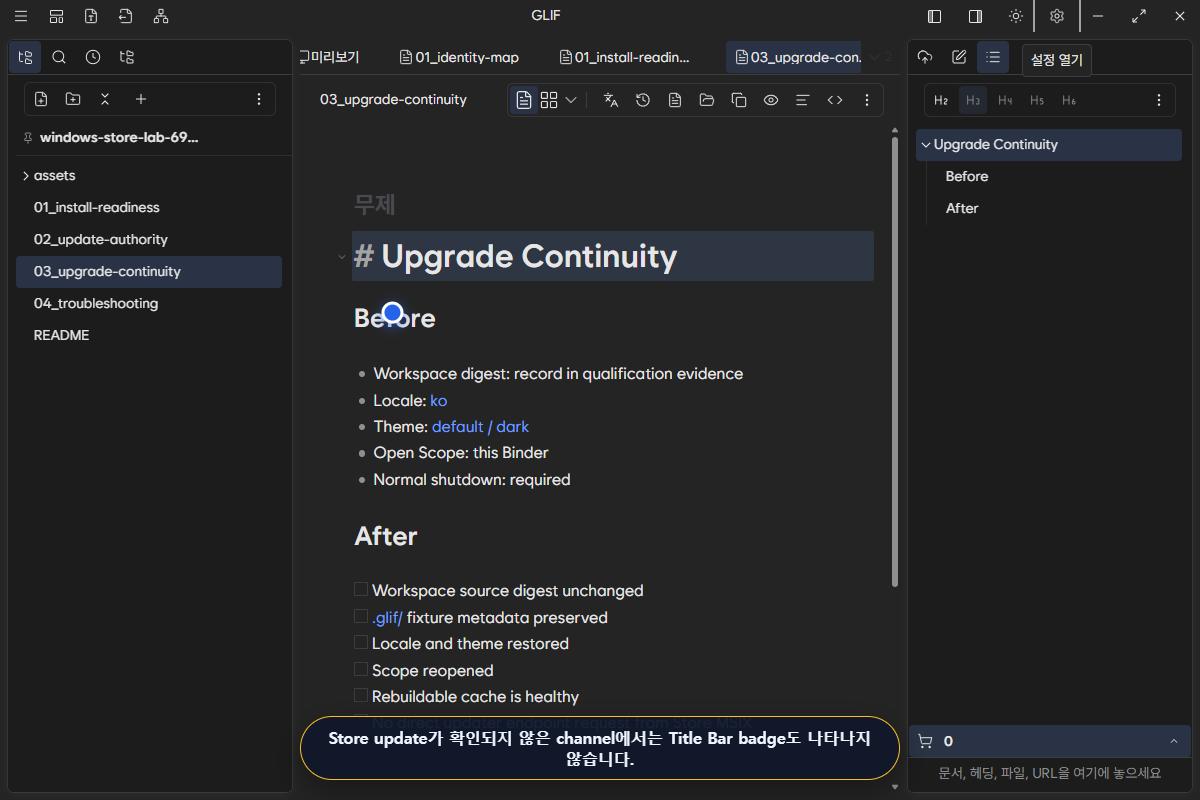Select the file tree sidebar tab
Screen dimensions: 1200x800
pyautogui.click(x=26, y=57)
